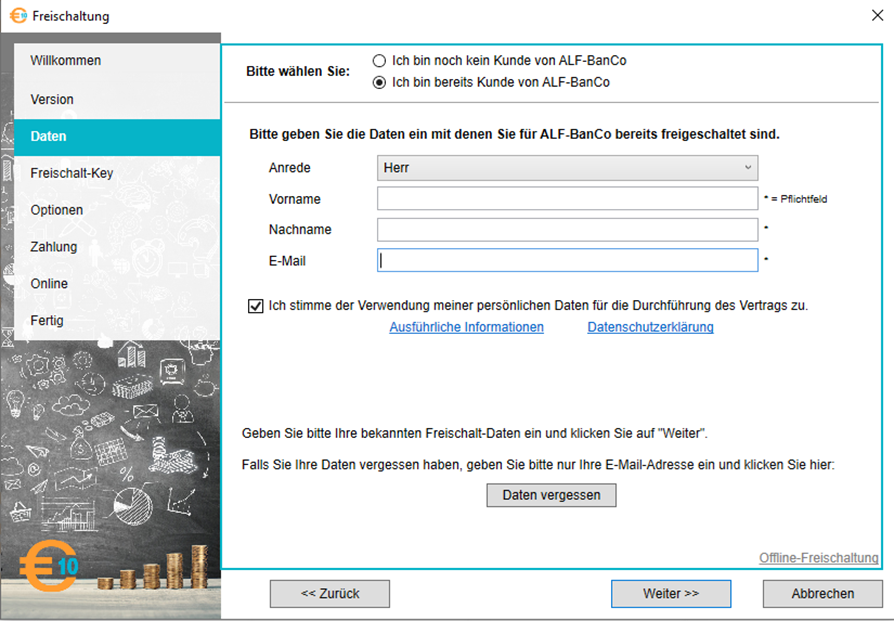
Task: Select the Online step in sidebar
Action: pyautogui.click(x=117, y=284)
